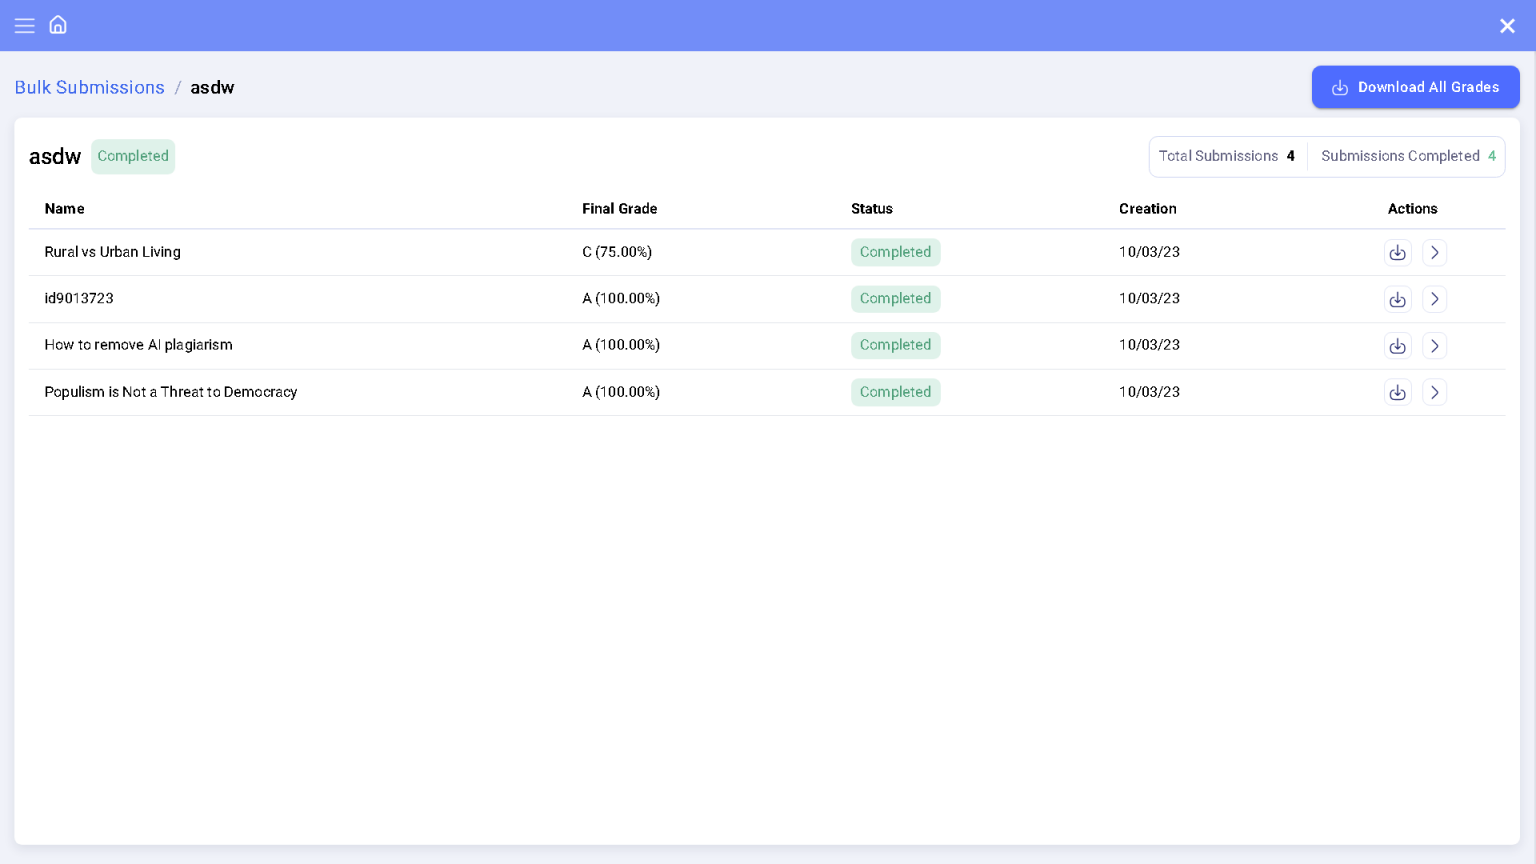Viewport: 1536px width, 864px height.
Task: Navigate back using Bulk Submissions breadcrumb
Action: click(89, 87)
